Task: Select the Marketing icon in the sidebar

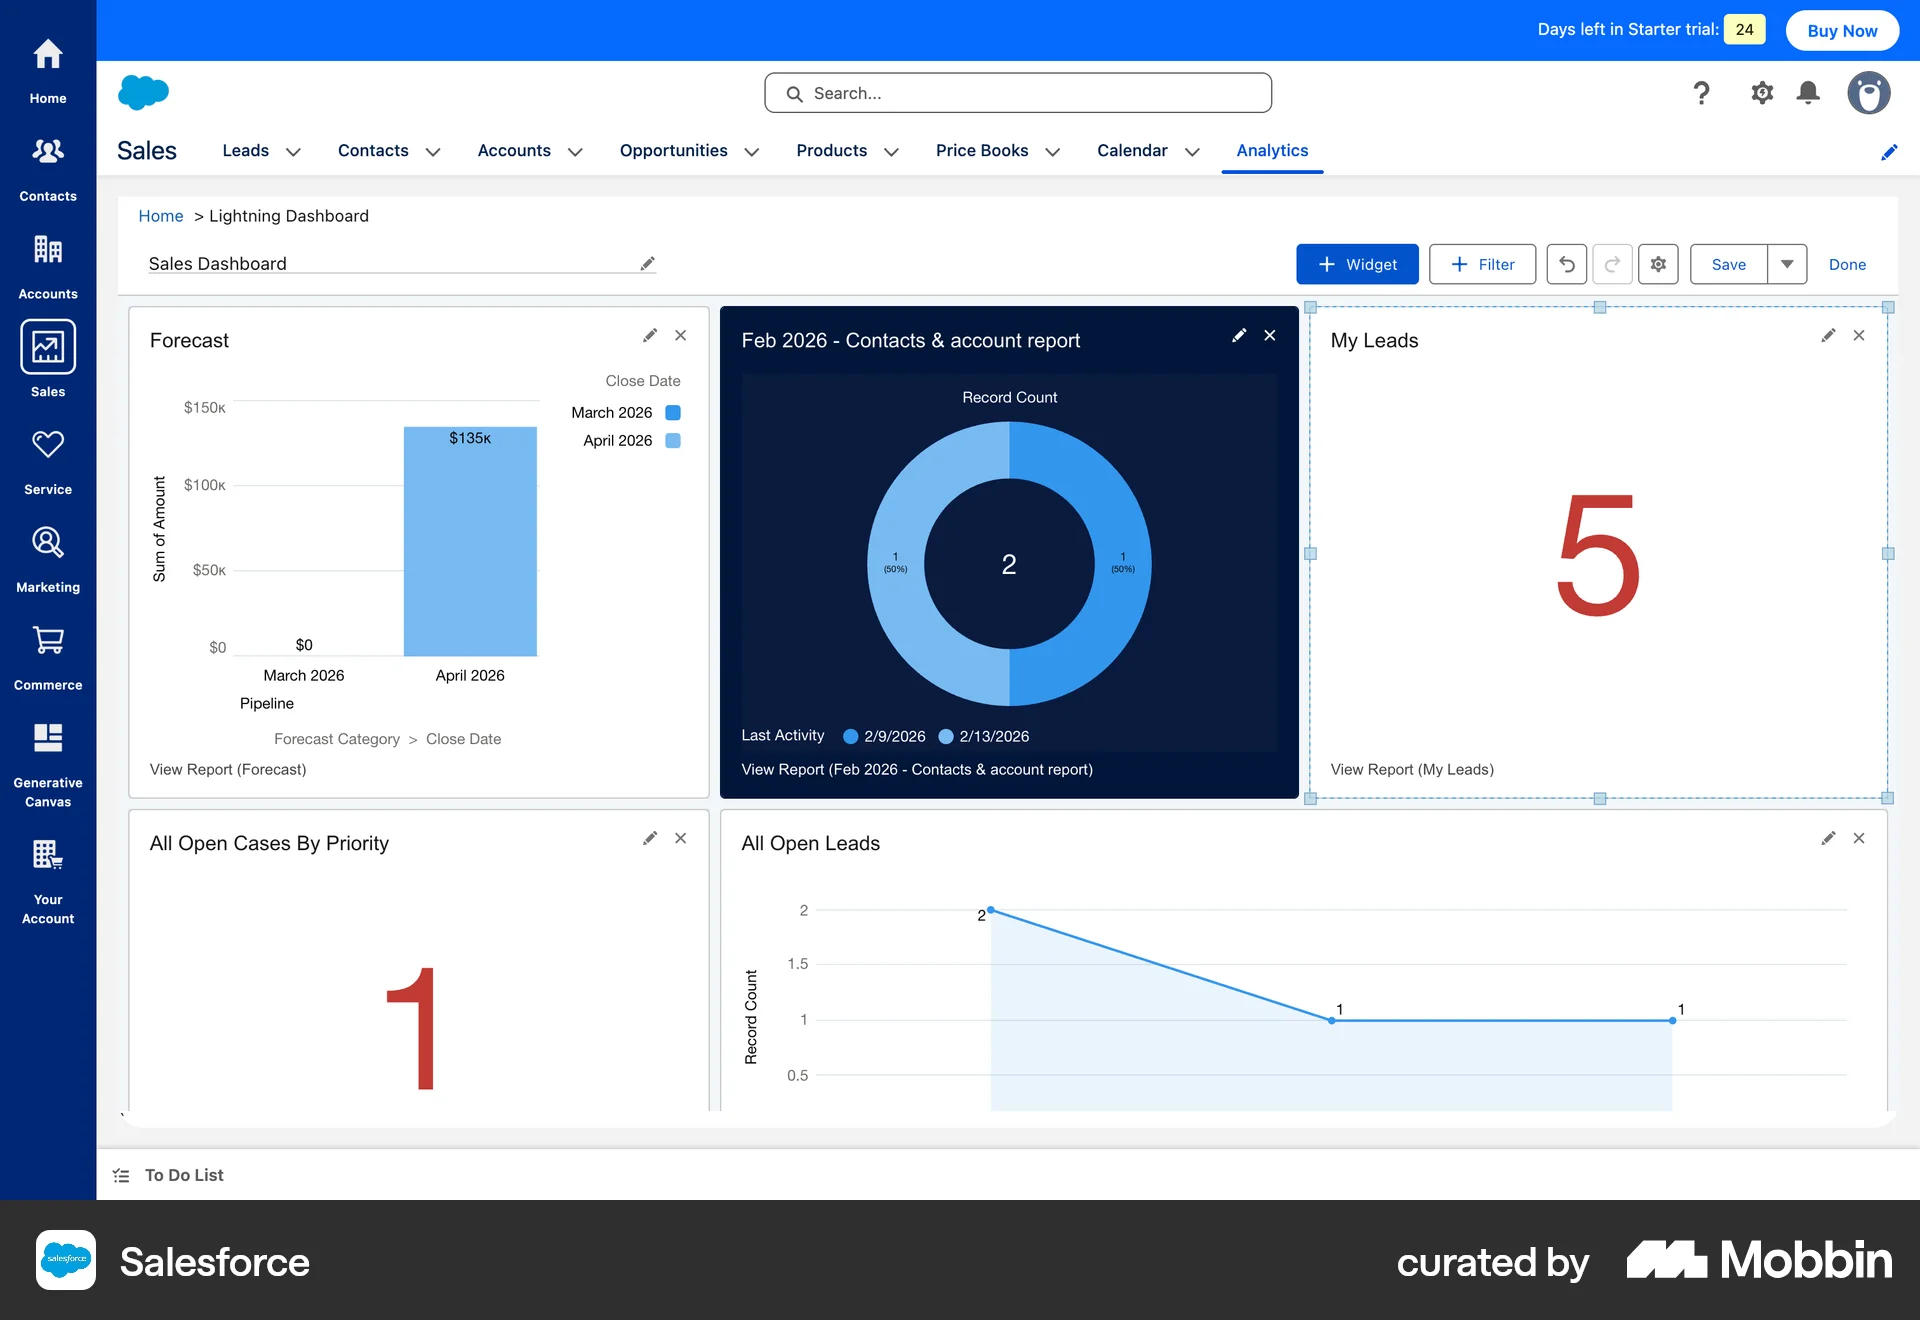Action: [47, 556]
